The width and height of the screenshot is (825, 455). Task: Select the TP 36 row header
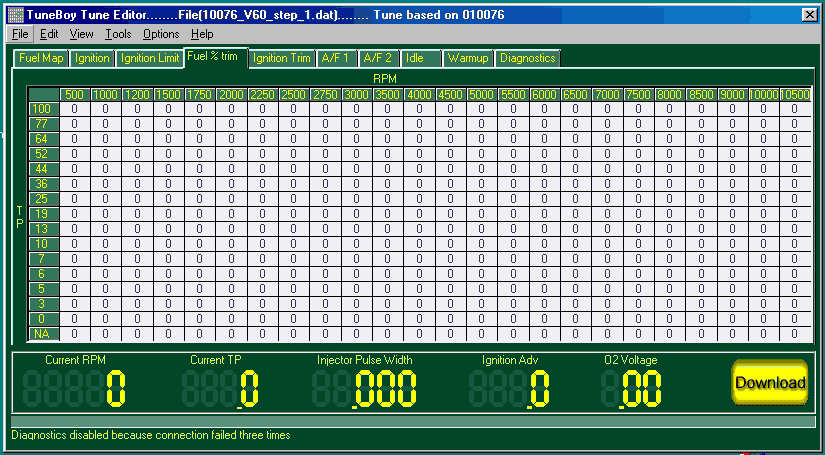43,184
